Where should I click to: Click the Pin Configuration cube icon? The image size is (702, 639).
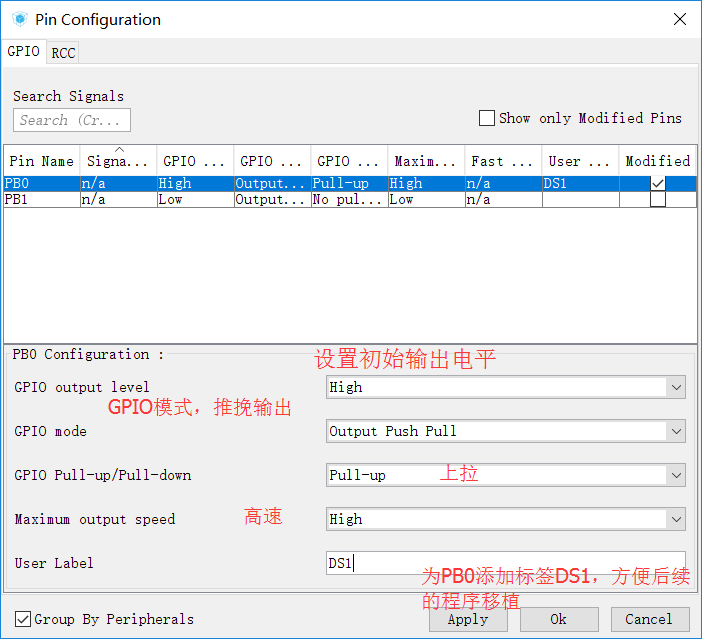(19, 19)
